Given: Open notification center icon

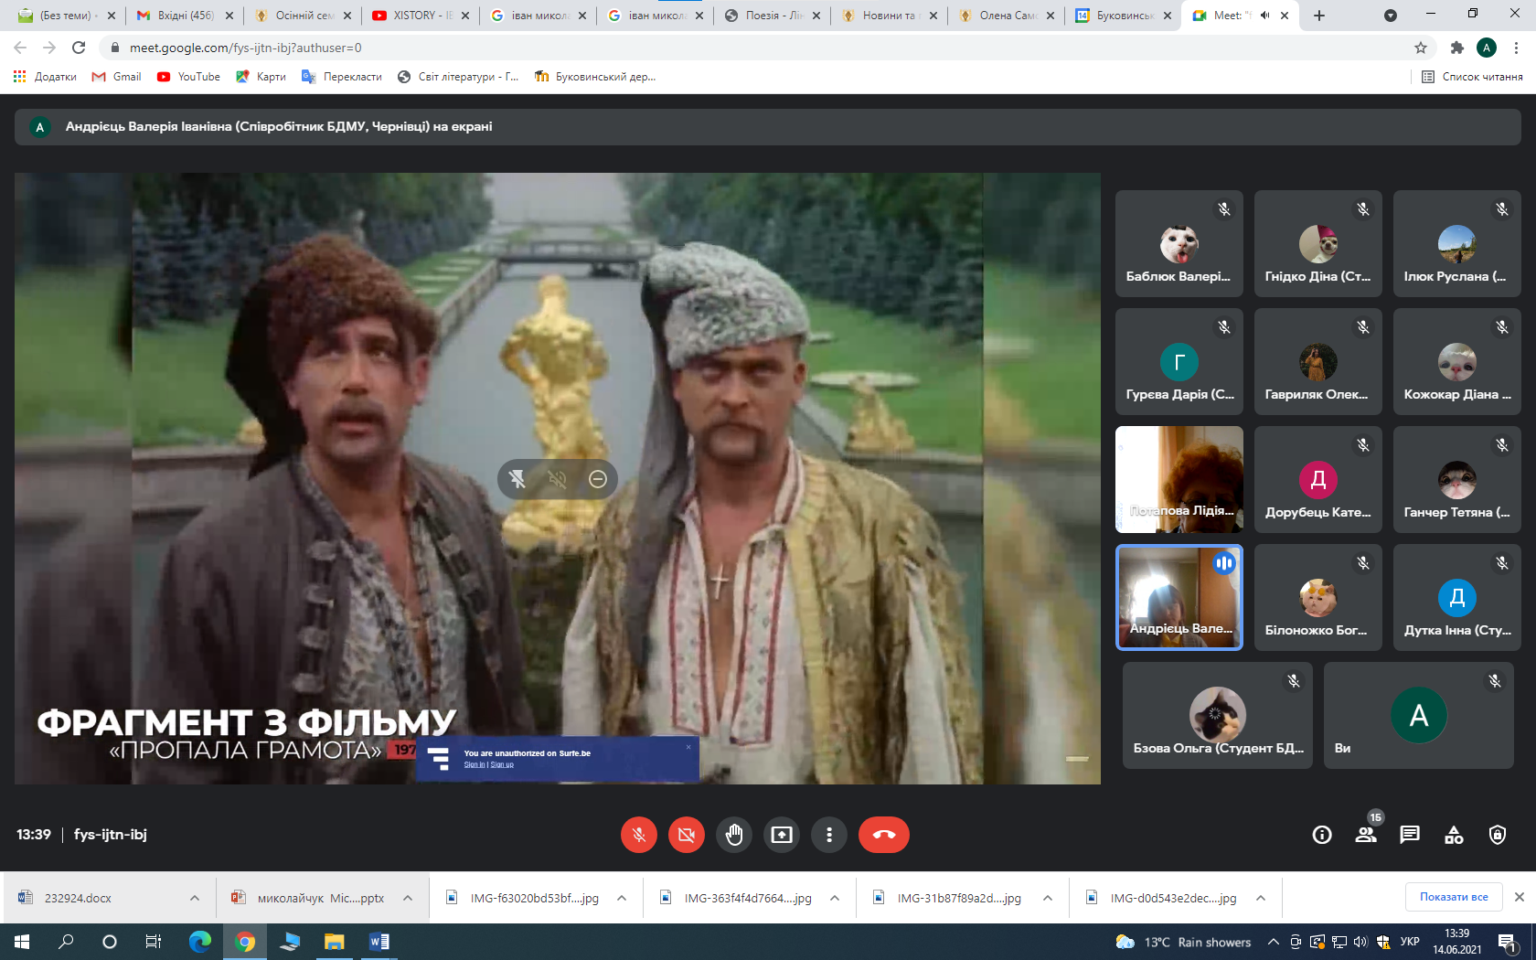Looking at the screenshot, I should [1507, 941].
